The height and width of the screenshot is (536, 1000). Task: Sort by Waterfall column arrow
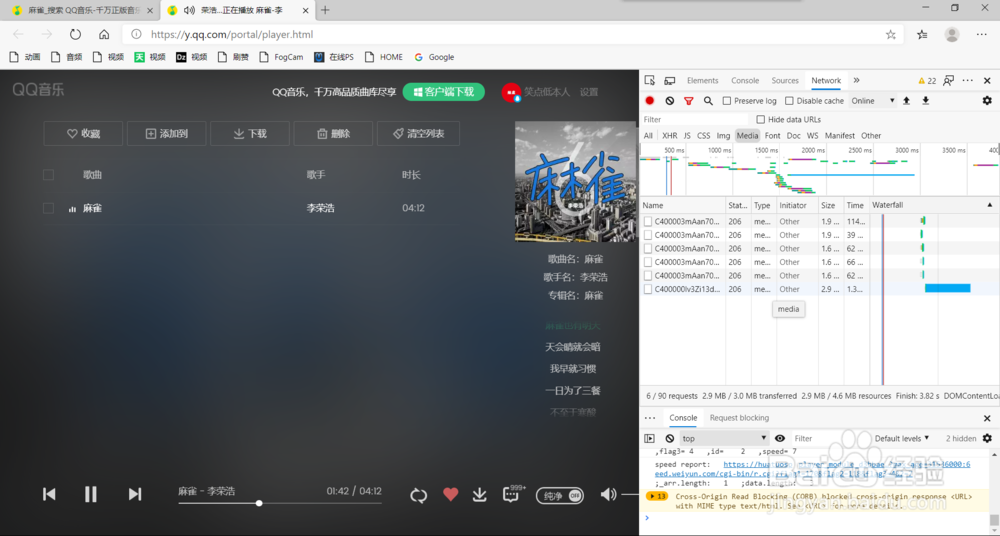point(990,205)
